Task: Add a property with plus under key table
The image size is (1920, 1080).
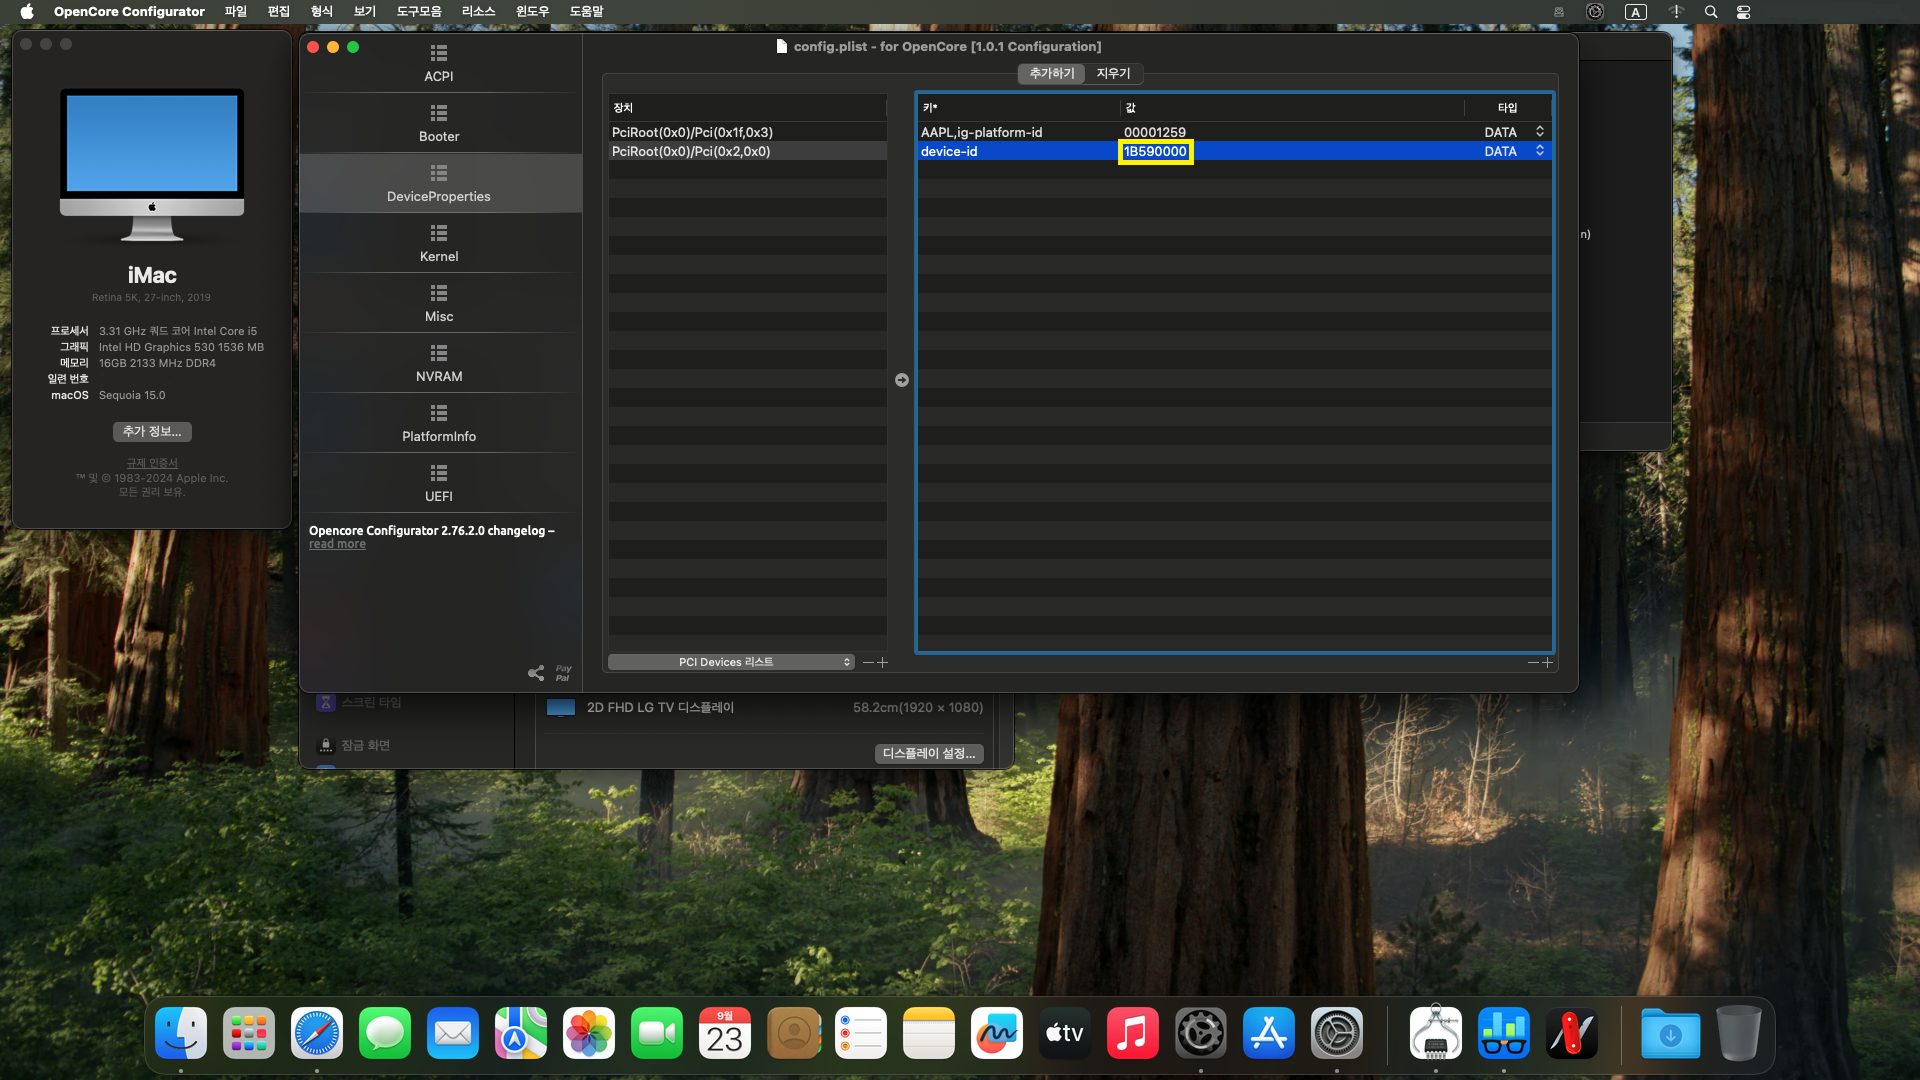Action: pyautogui.click(x=1548, y=662)
